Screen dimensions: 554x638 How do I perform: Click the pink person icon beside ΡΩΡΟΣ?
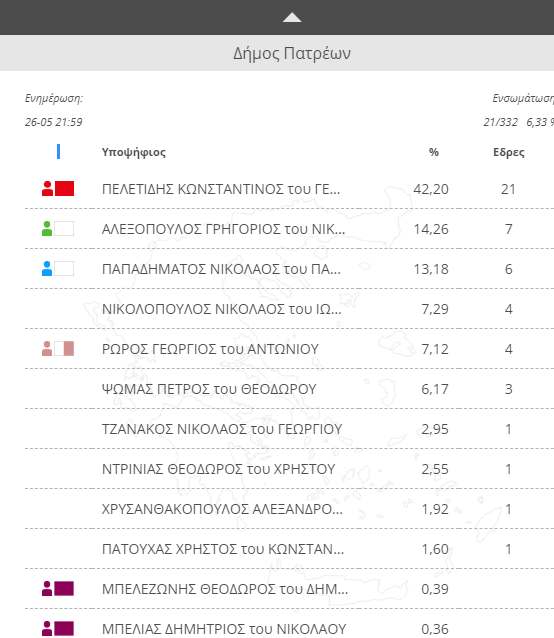pos(47,349)
